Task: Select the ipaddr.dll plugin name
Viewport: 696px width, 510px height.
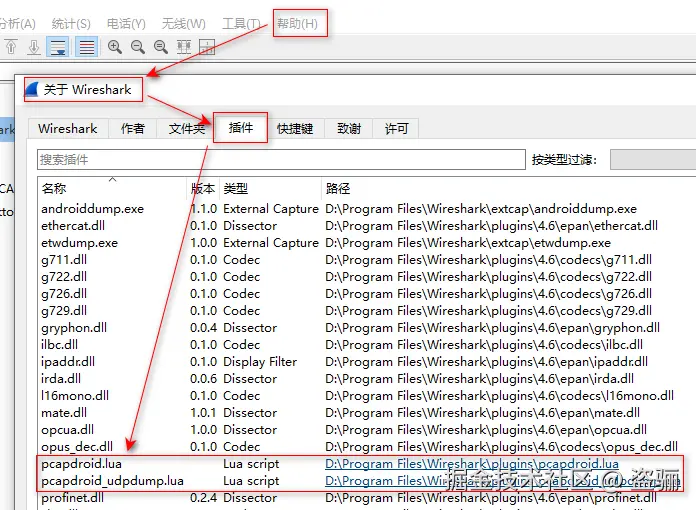Action: (x=68, y=362)
